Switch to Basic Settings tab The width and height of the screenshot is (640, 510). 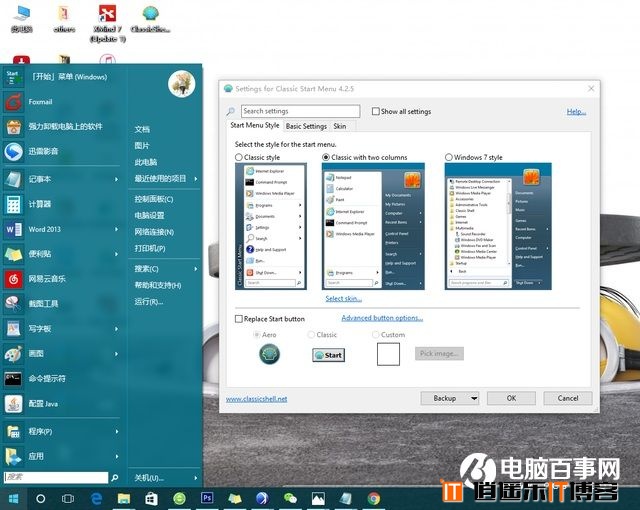pos(306,126)
